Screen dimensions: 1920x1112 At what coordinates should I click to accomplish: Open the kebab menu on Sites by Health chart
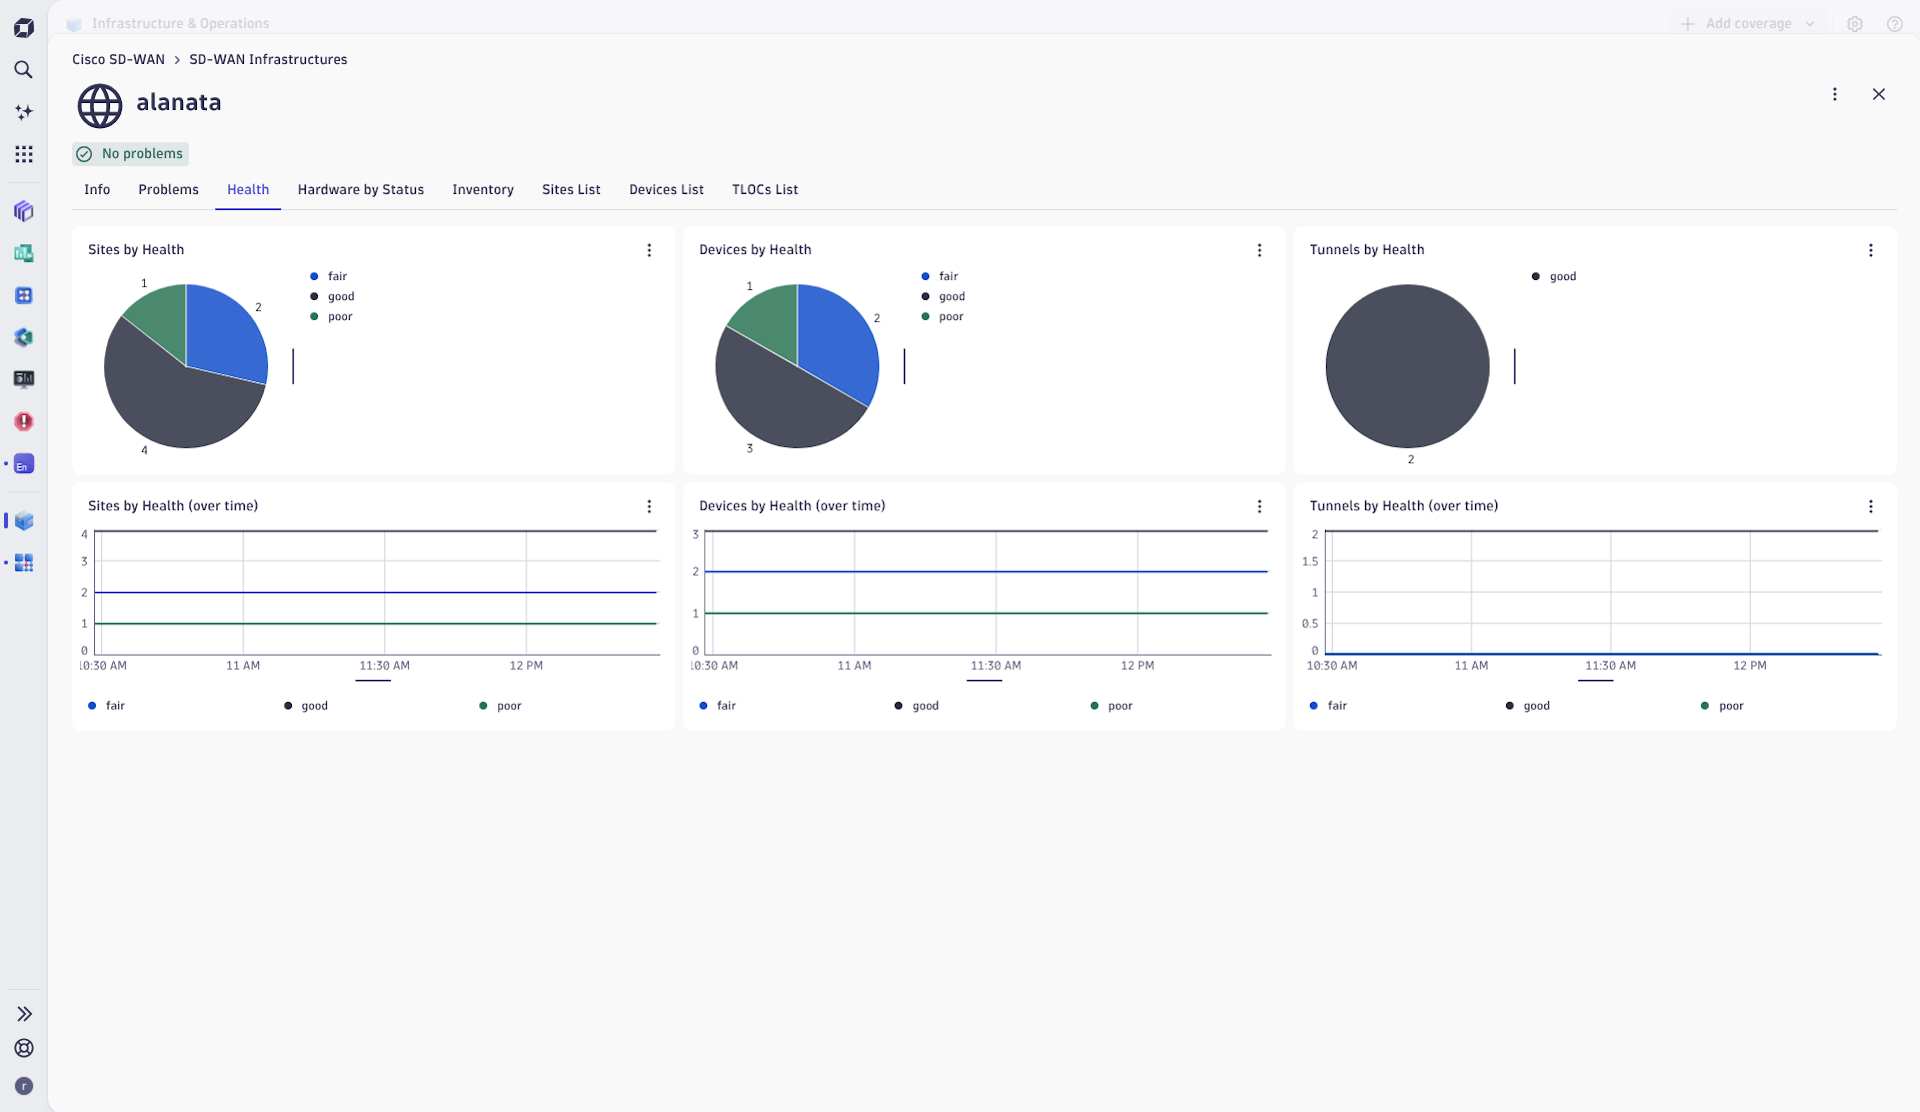click(649, 250)
